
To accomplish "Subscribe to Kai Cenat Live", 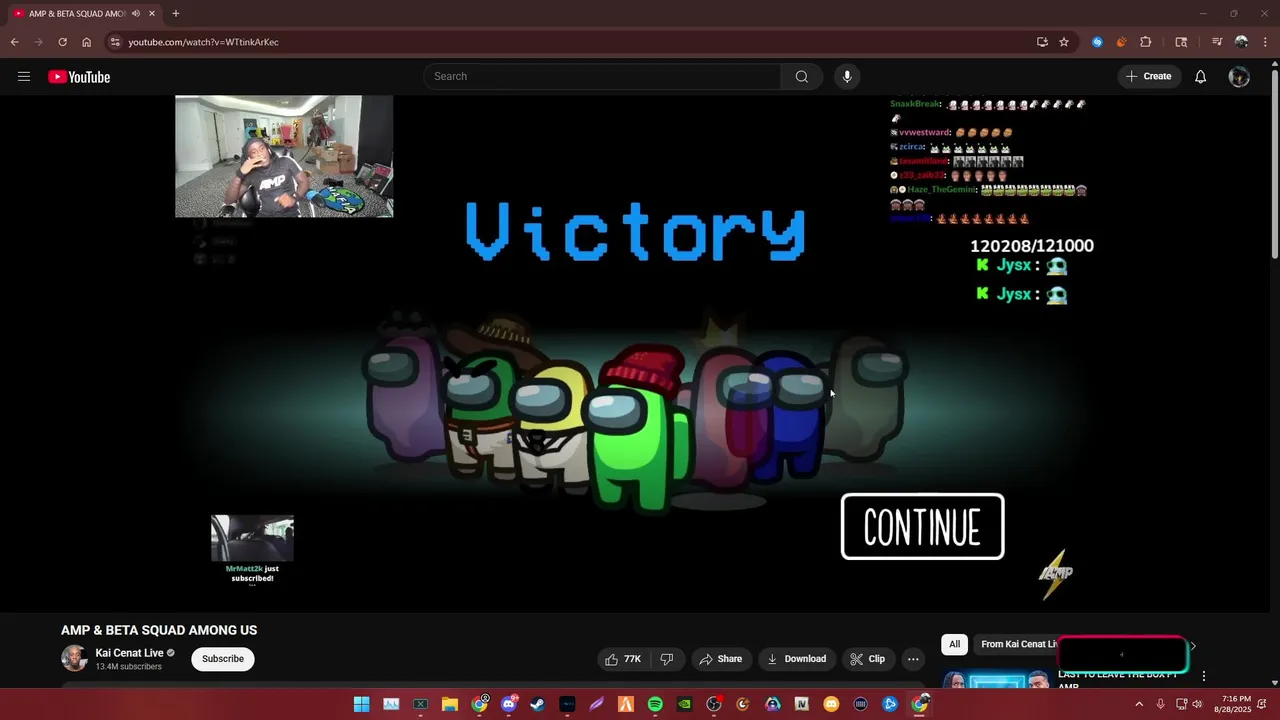I will tap(223, 659).
